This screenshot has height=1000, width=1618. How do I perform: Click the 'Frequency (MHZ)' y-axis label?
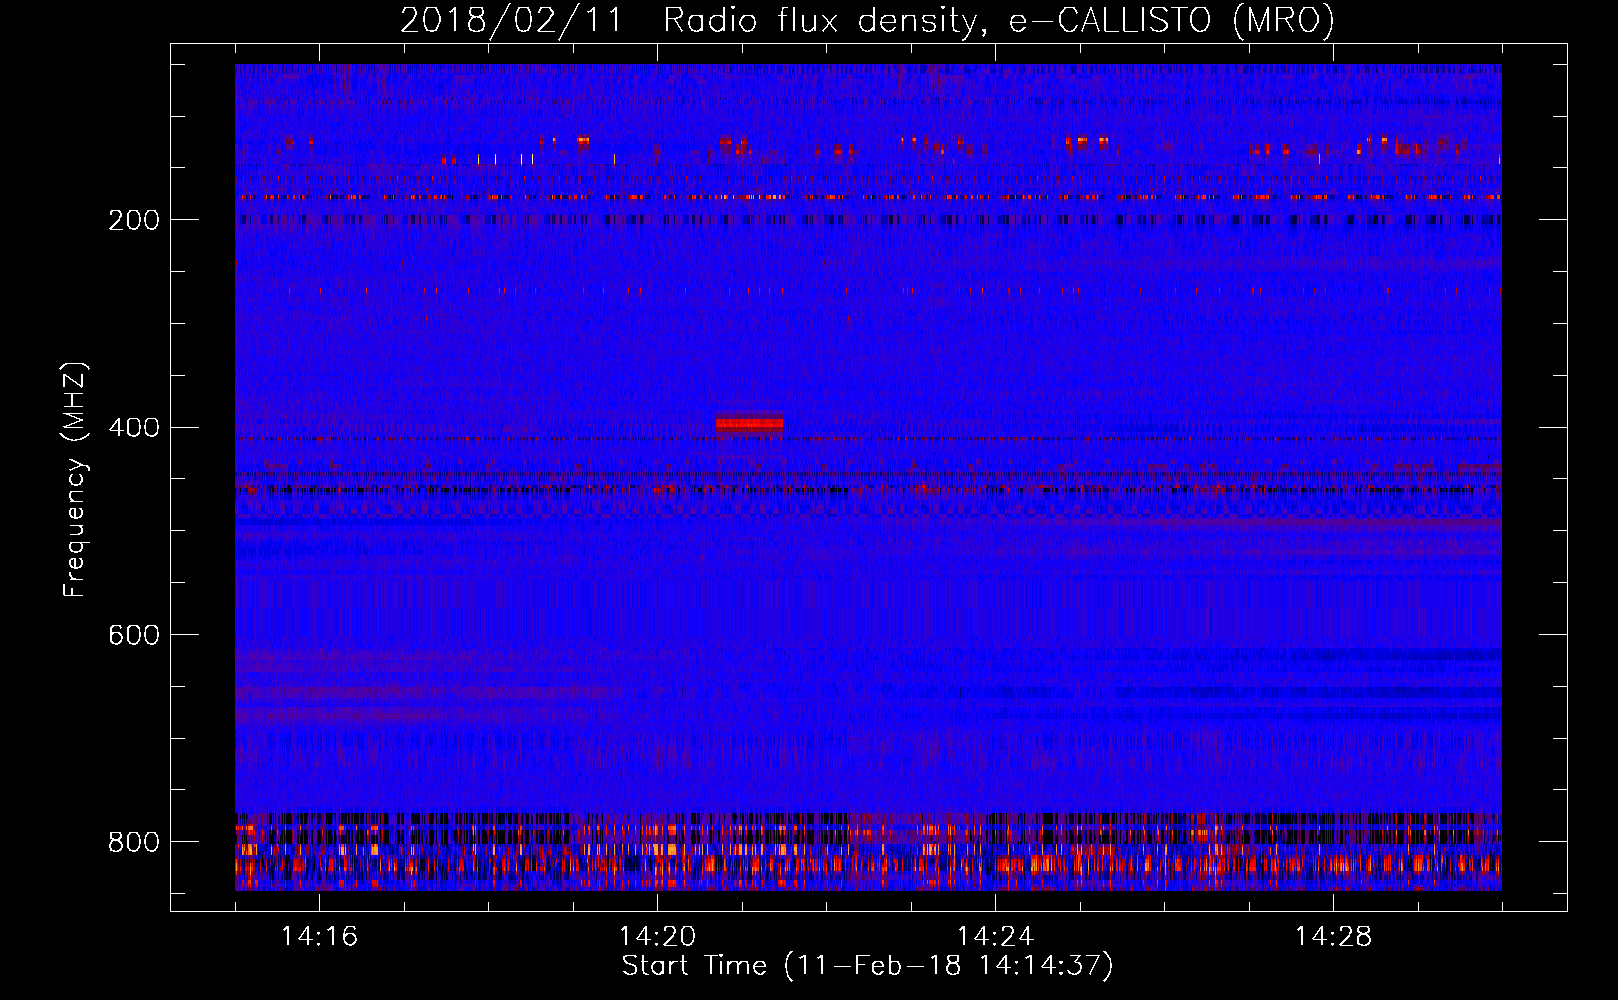[x=75, y=480]
